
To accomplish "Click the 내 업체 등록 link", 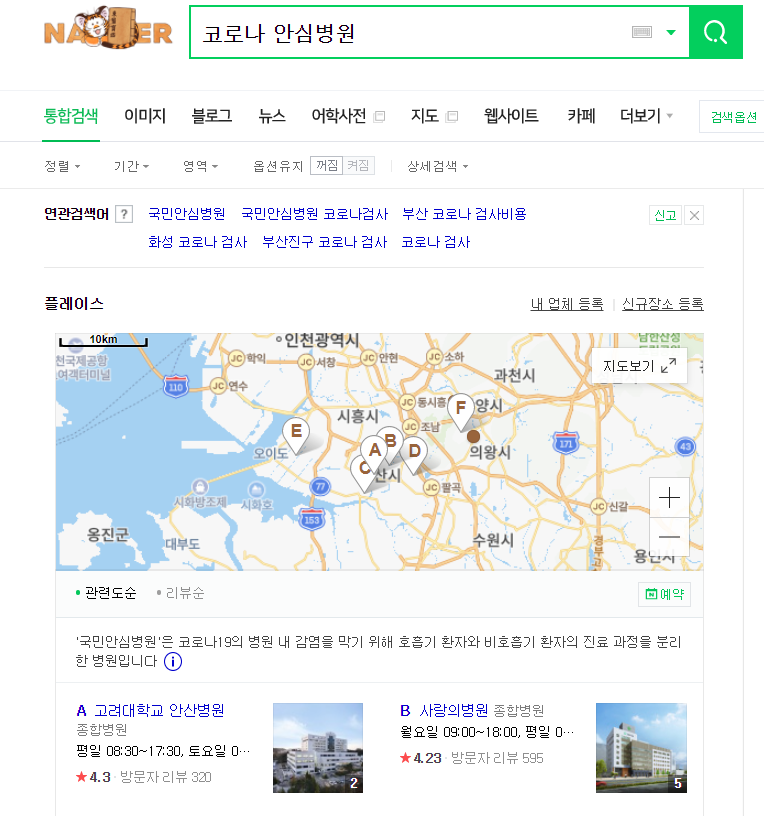I will (x=567, y=304).
